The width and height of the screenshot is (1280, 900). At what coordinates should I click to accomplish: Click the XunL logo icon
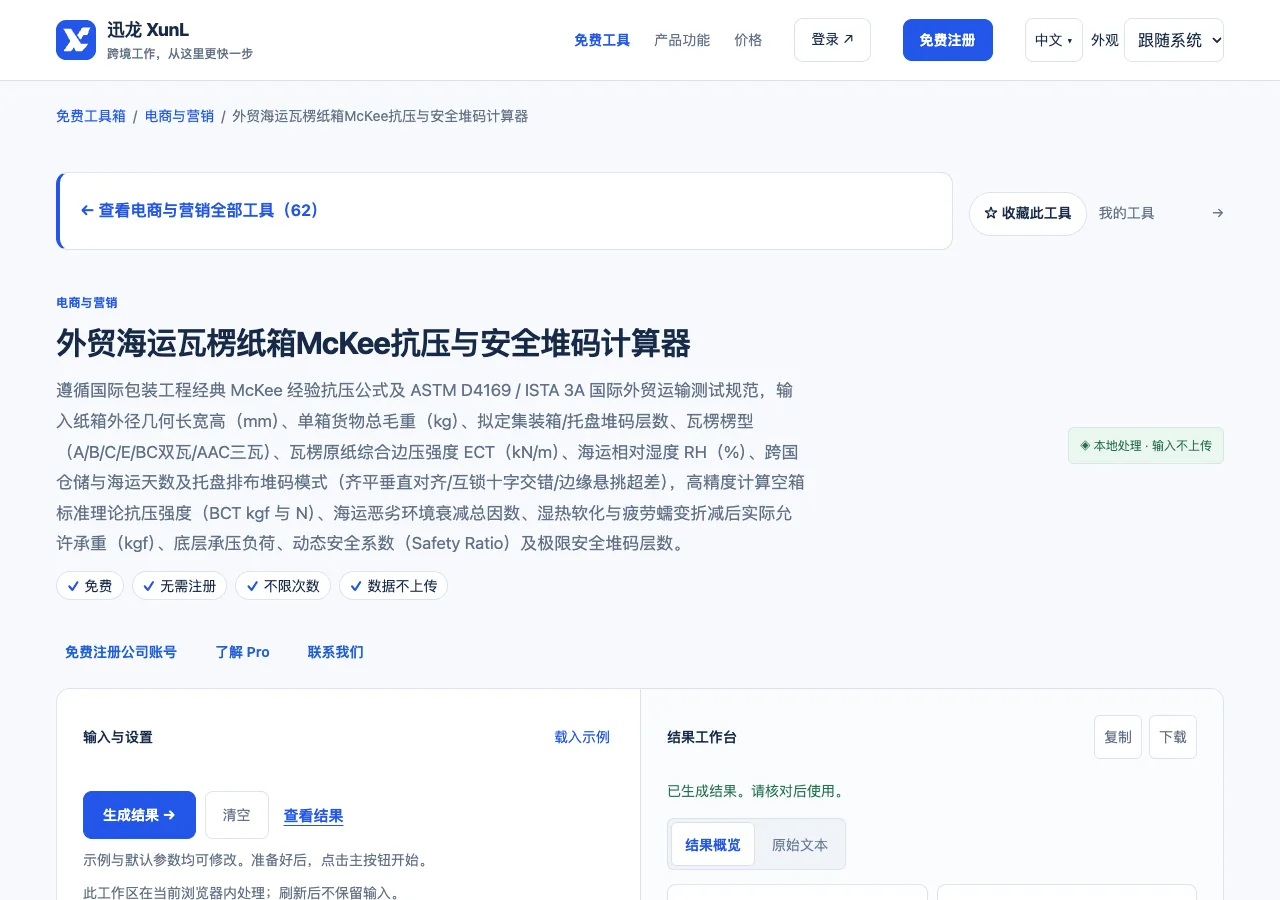pyautogui.click(x=76, y=40)
